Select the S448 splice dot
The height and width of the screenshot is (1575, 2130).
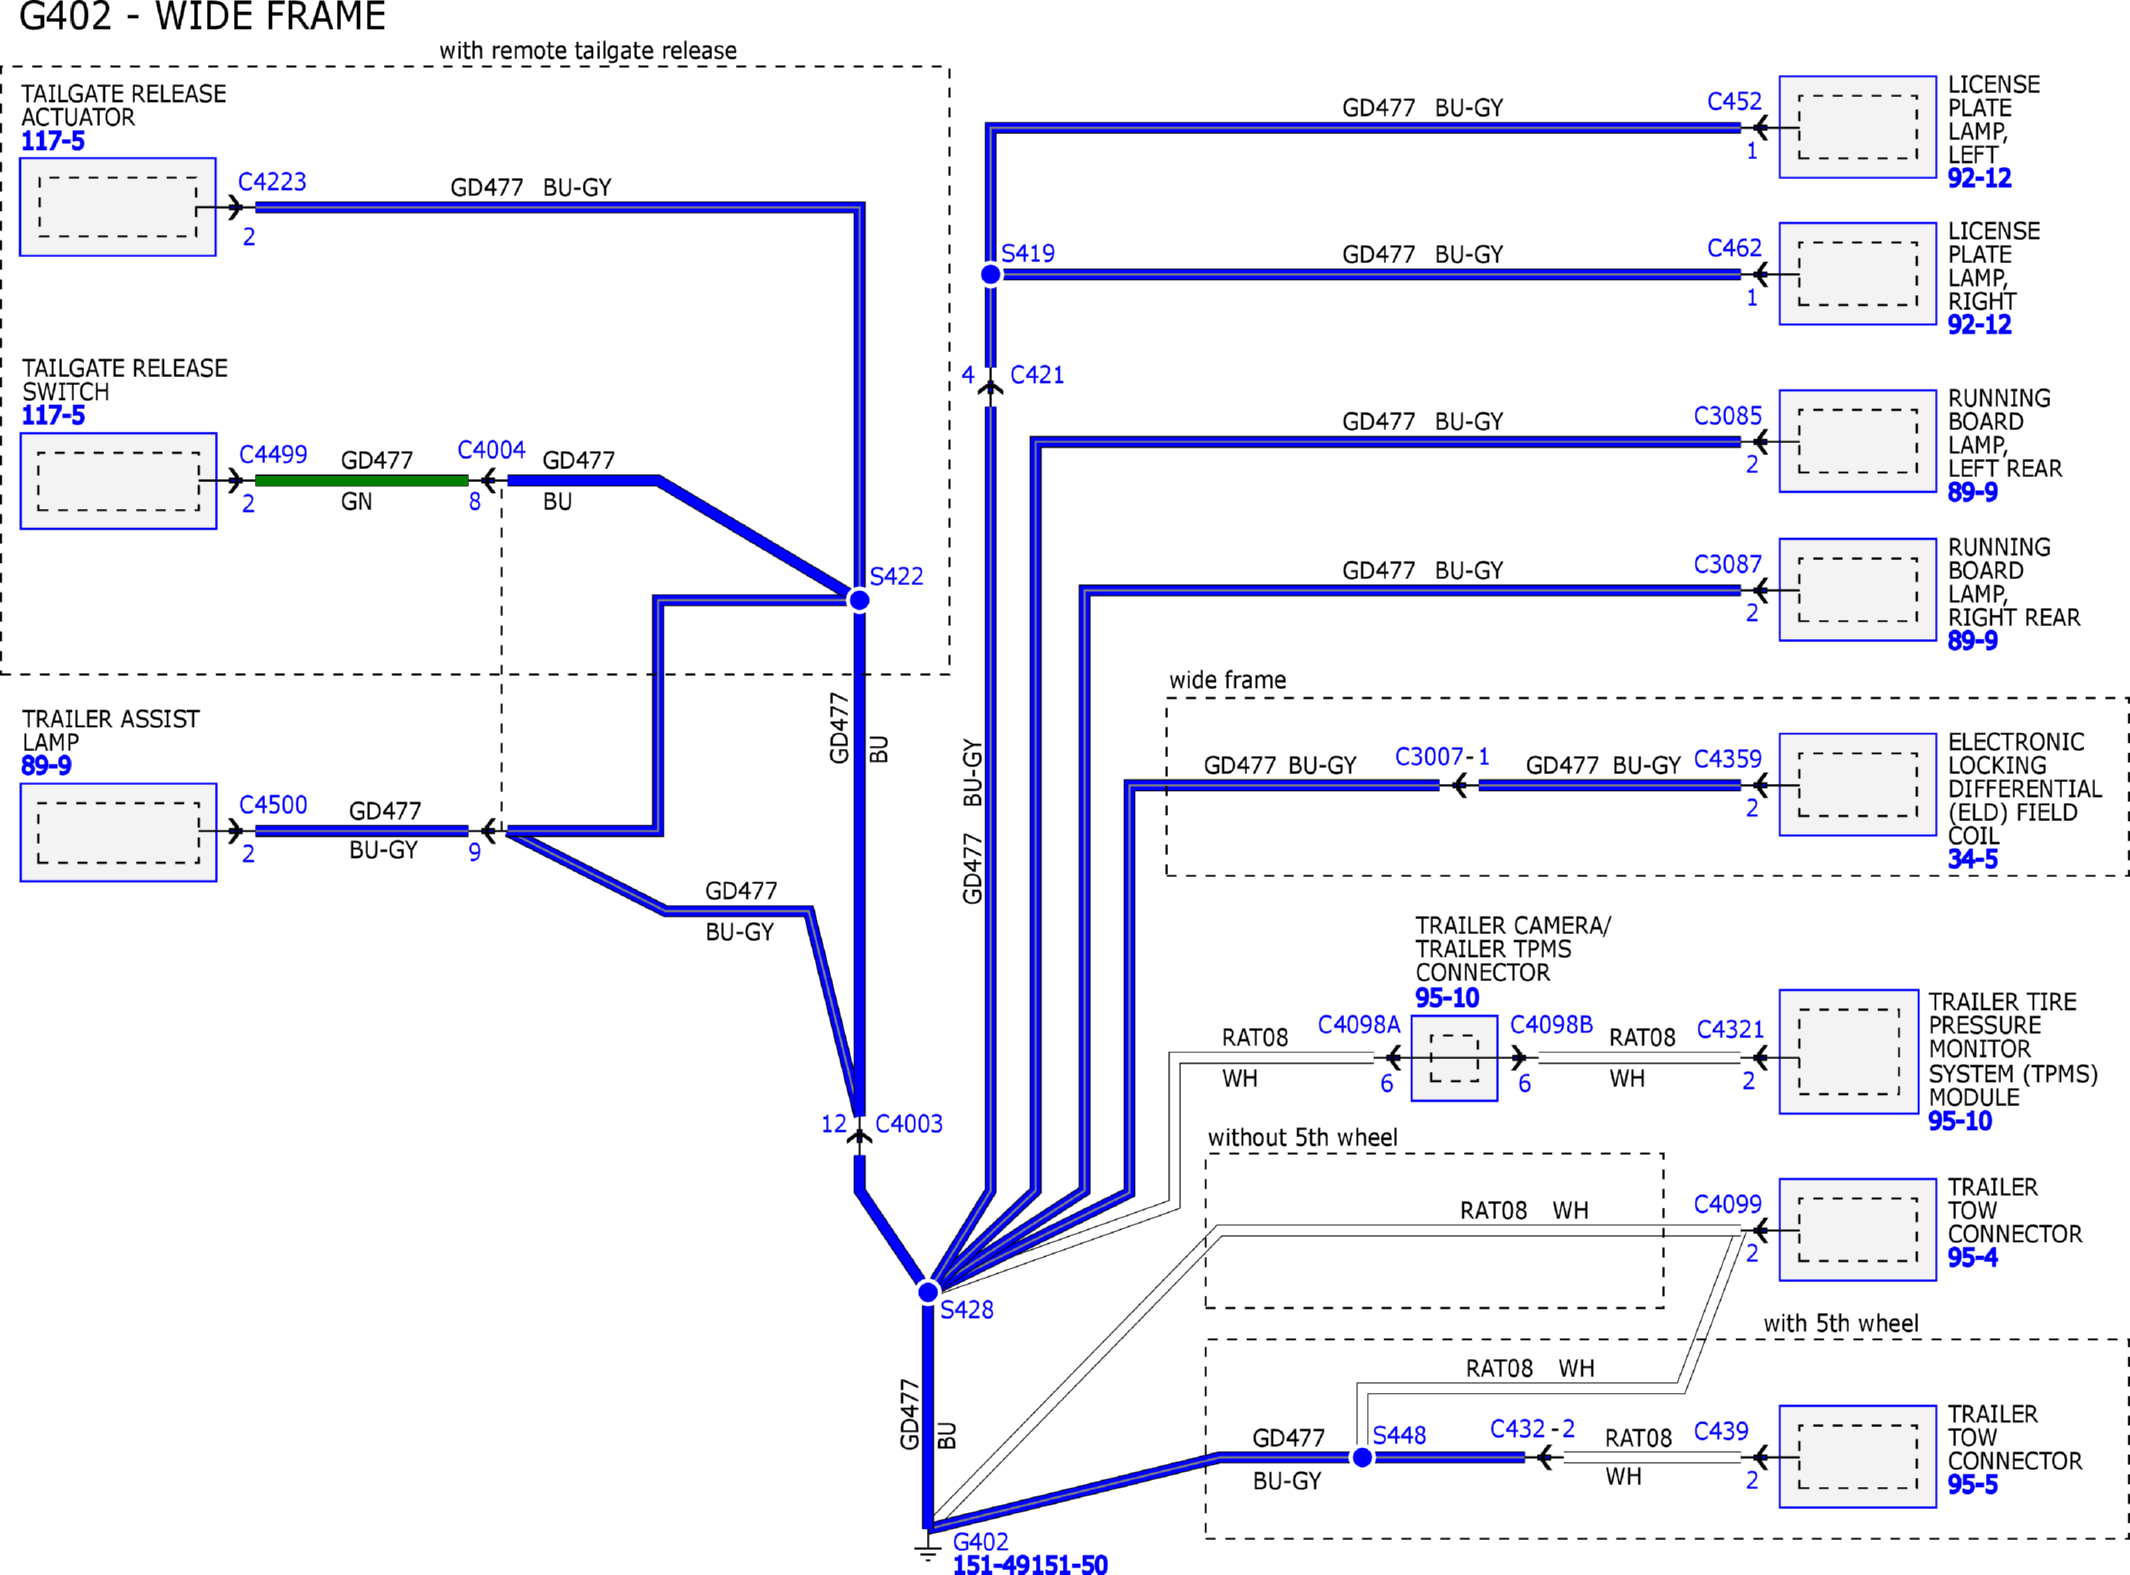1362,1457
